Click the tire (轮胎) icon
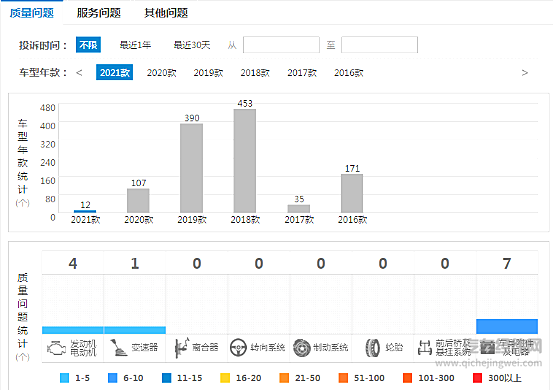The height and width of the screenshot is (390, 554). [372, 348]
